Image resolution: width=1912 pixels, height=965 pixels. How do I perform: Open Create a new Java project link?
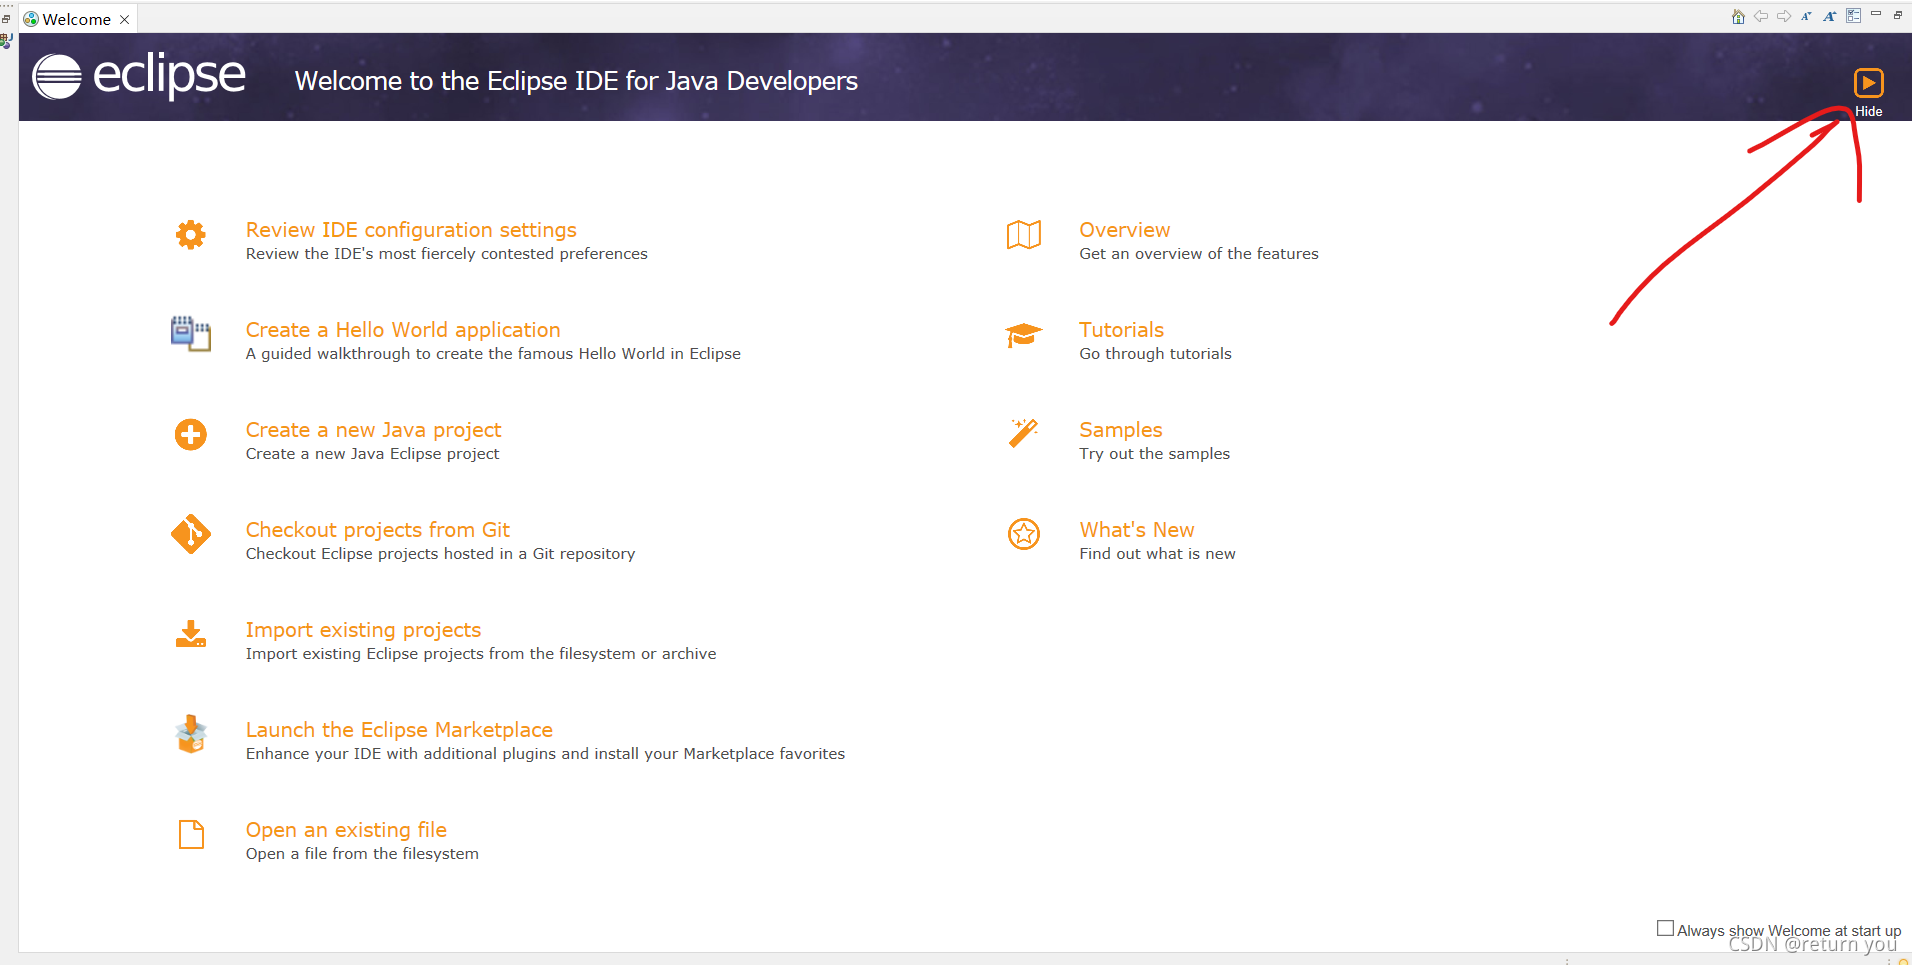373,430
